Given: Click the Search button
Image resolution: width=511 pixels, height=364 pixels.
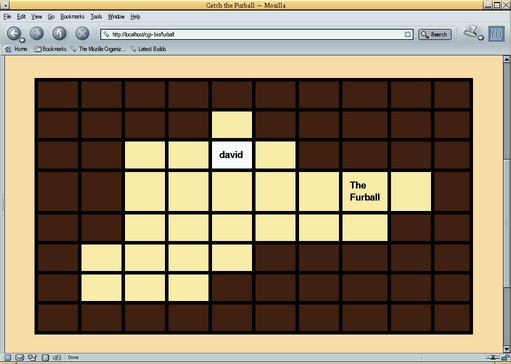Looking at the screenshot, I should [x=435, y=34].
